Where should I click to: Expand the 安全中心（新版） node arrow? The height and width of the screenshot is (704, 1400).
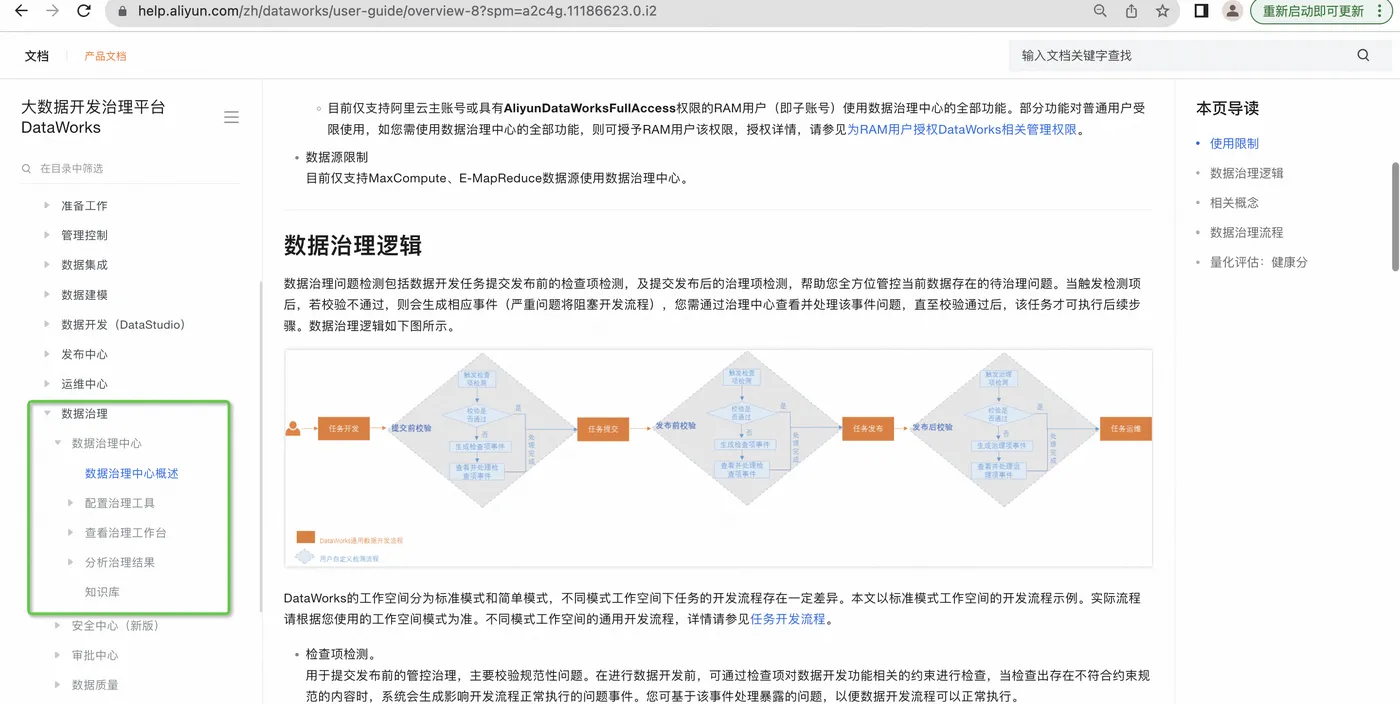pyautogui.click(x=58, y=626)
